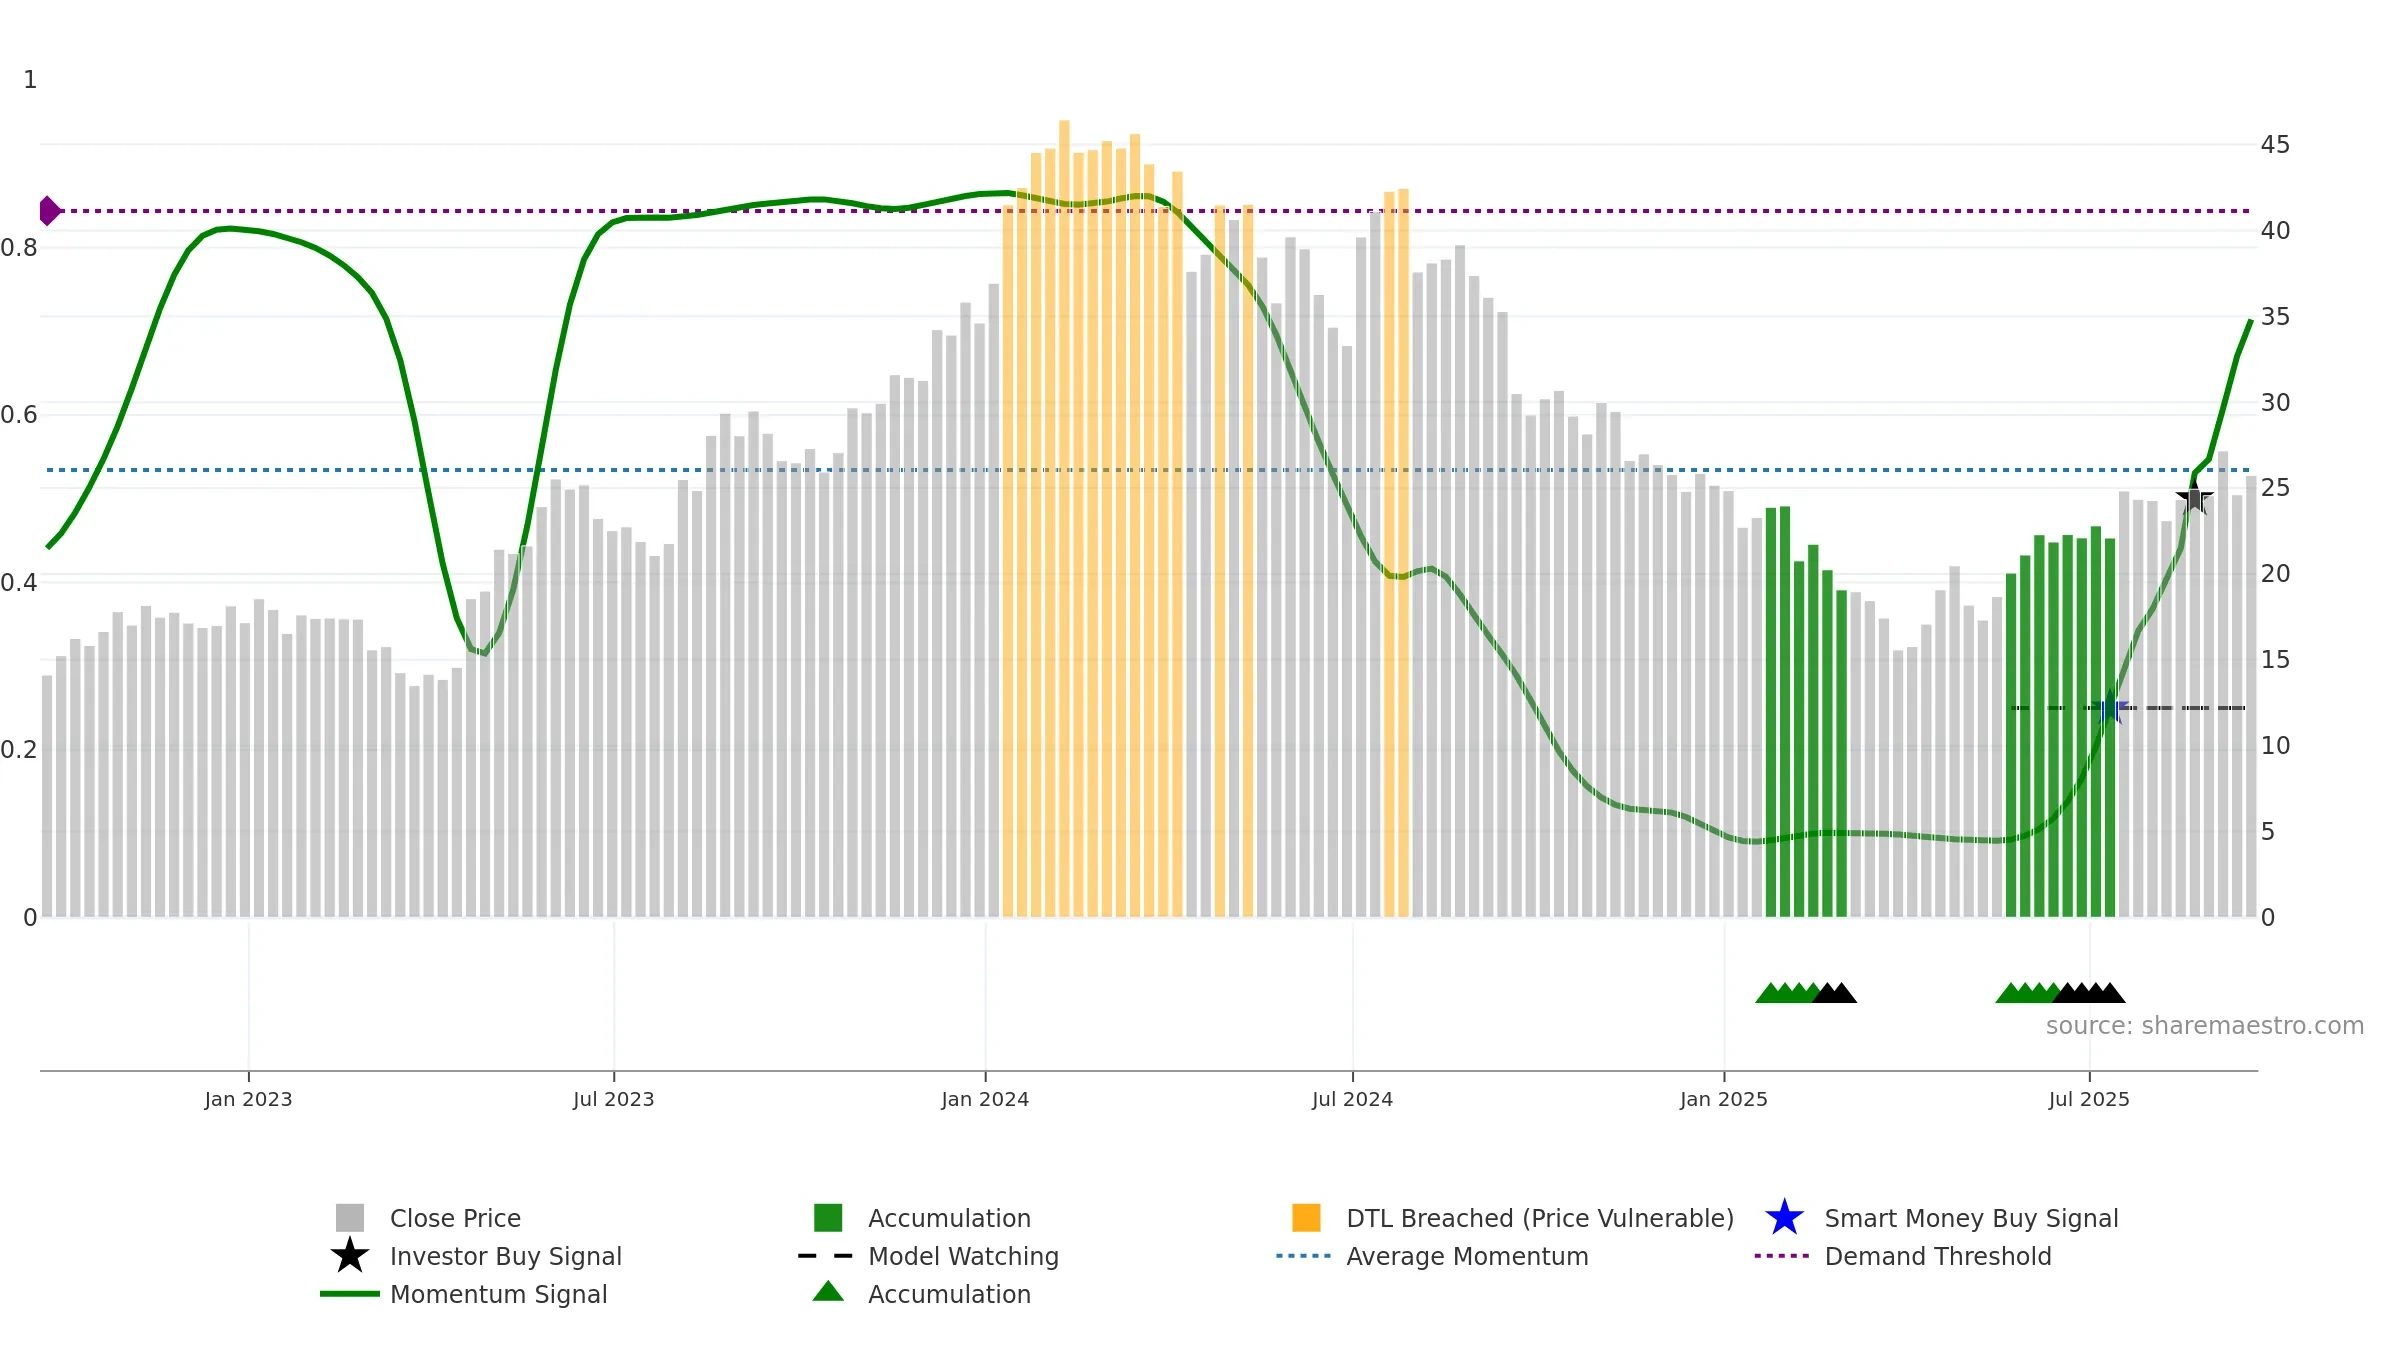Click the tallest orange bar in early 2024
Screen dimensions: 2400x1350
[1064, 518]
